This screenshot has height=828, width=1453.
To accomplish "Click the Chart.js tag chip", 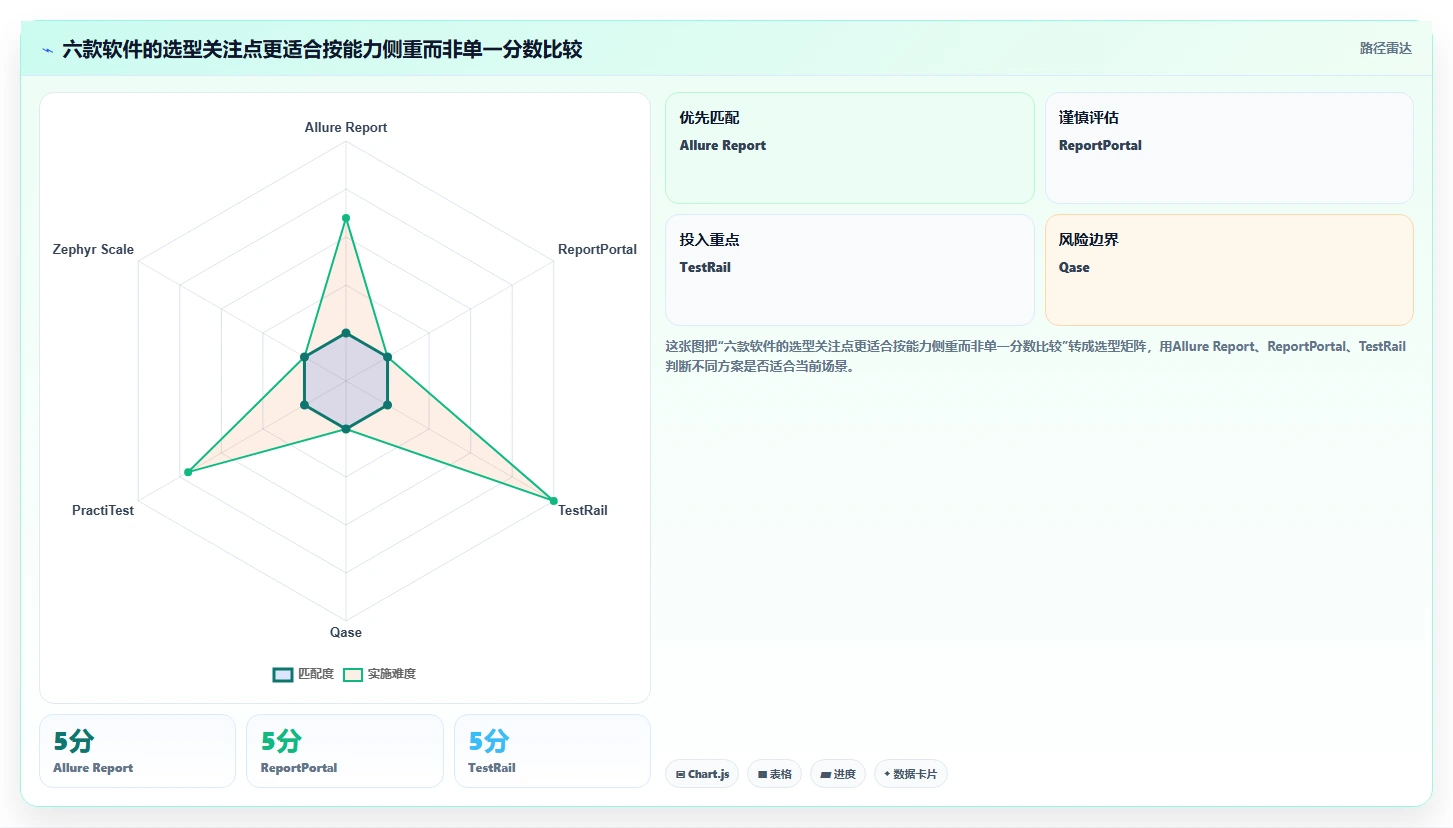I will (702, 774).
